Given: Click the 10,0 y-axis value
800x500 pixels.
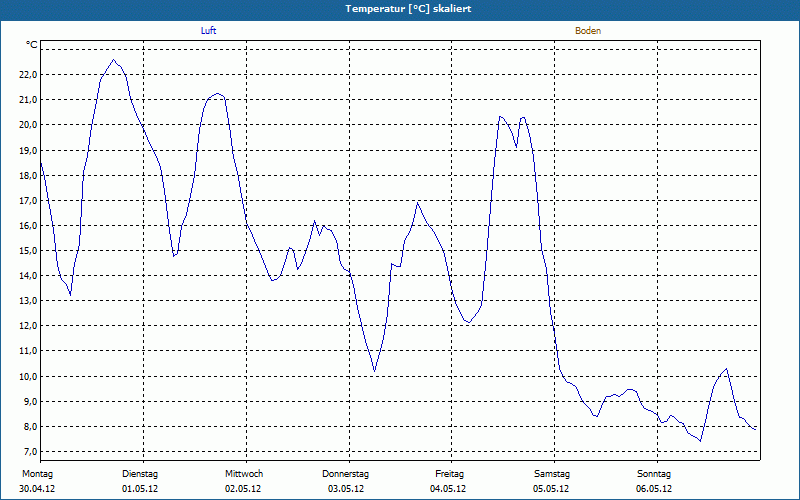Looking at the screenshot, I should point(28,377).
